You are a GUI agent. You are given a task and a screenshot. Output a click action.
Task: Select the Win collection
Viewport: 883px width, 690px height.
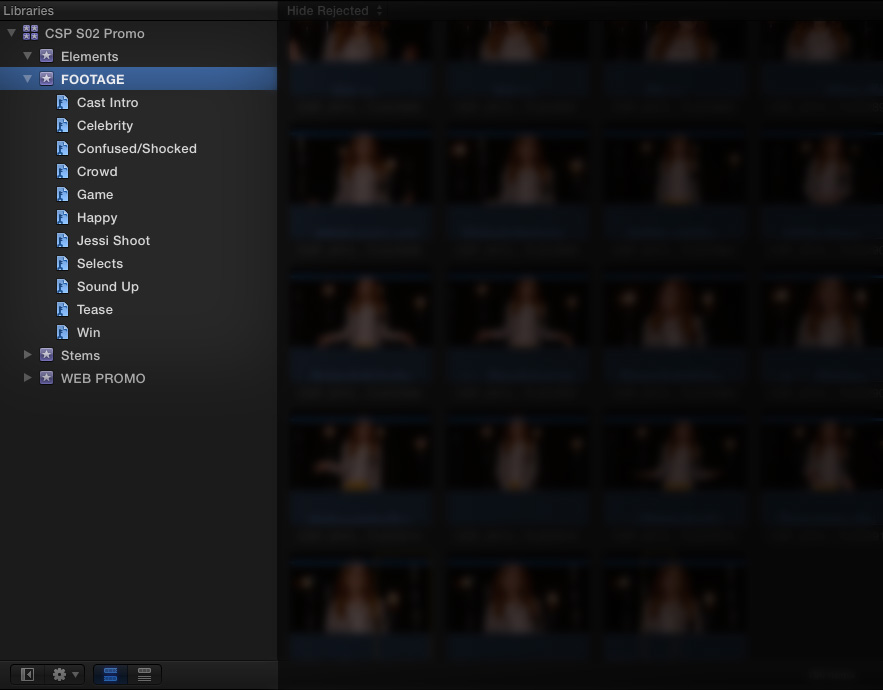(88, 332)
